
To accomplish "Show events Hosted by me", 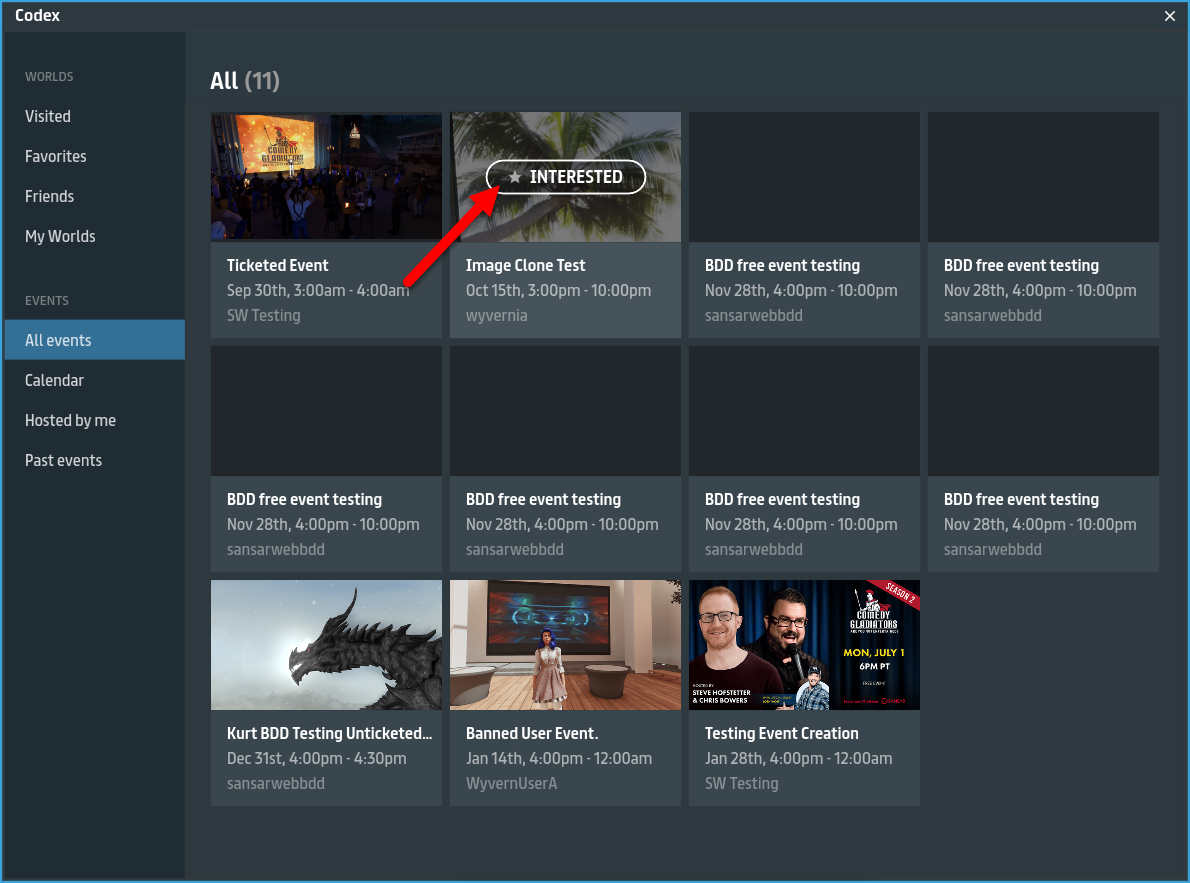I will 70,420.
